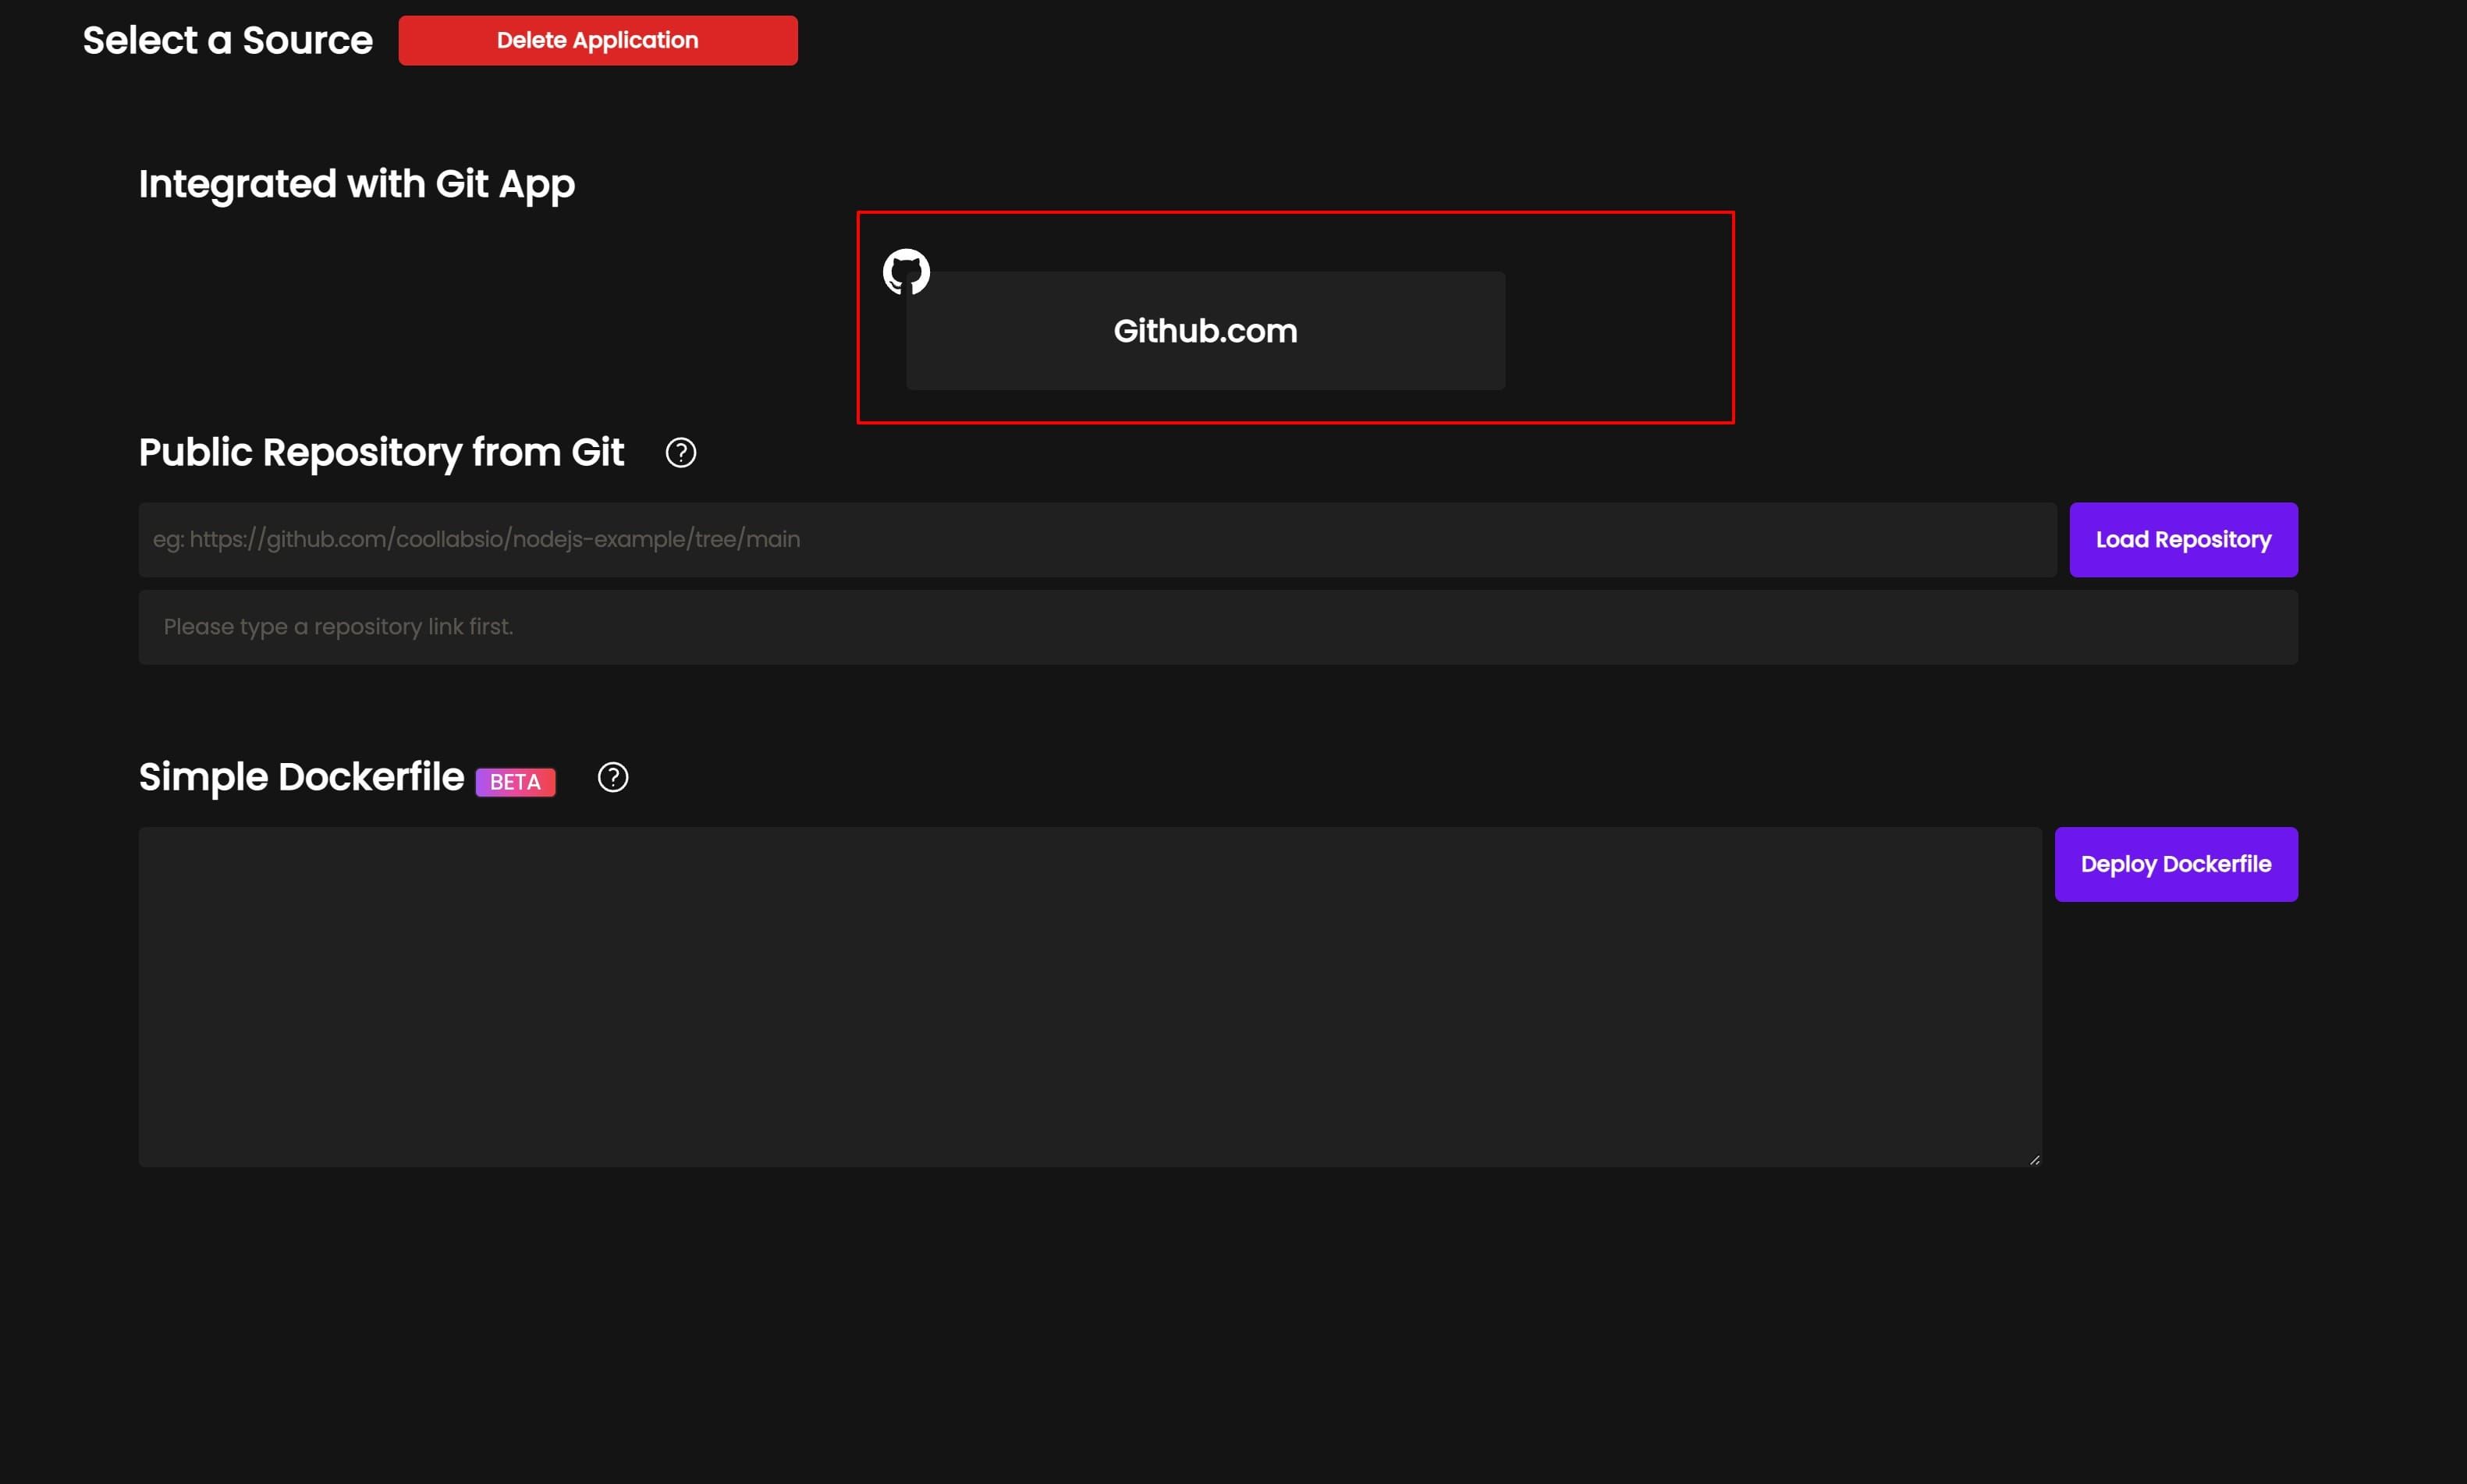Click the Delete Application button
This screenshot has height=1484, width=2467.
597,40
